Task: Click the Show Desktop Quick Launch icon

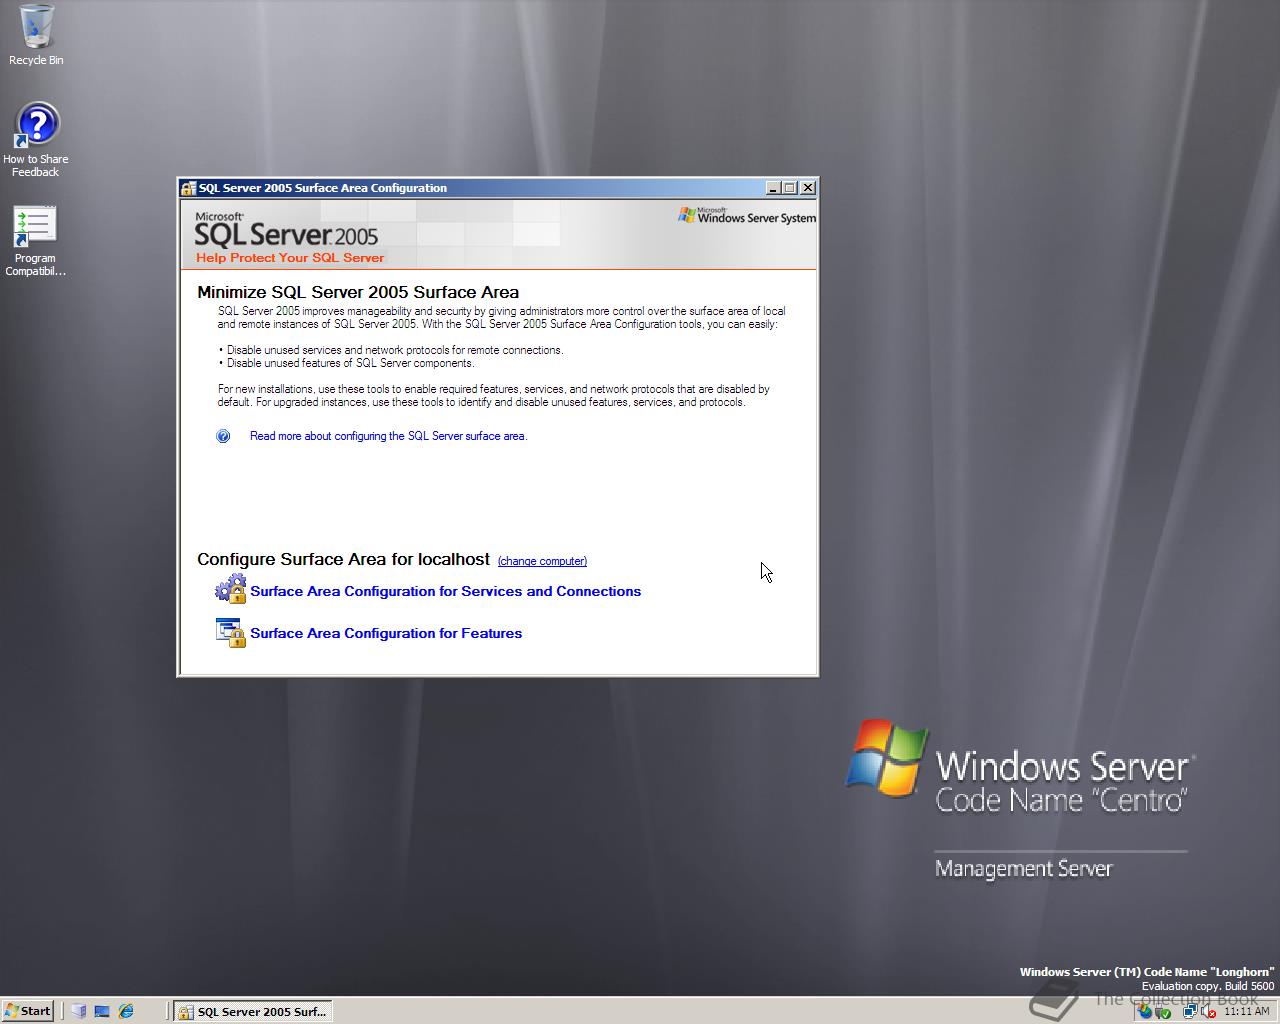Action: 102,1011
